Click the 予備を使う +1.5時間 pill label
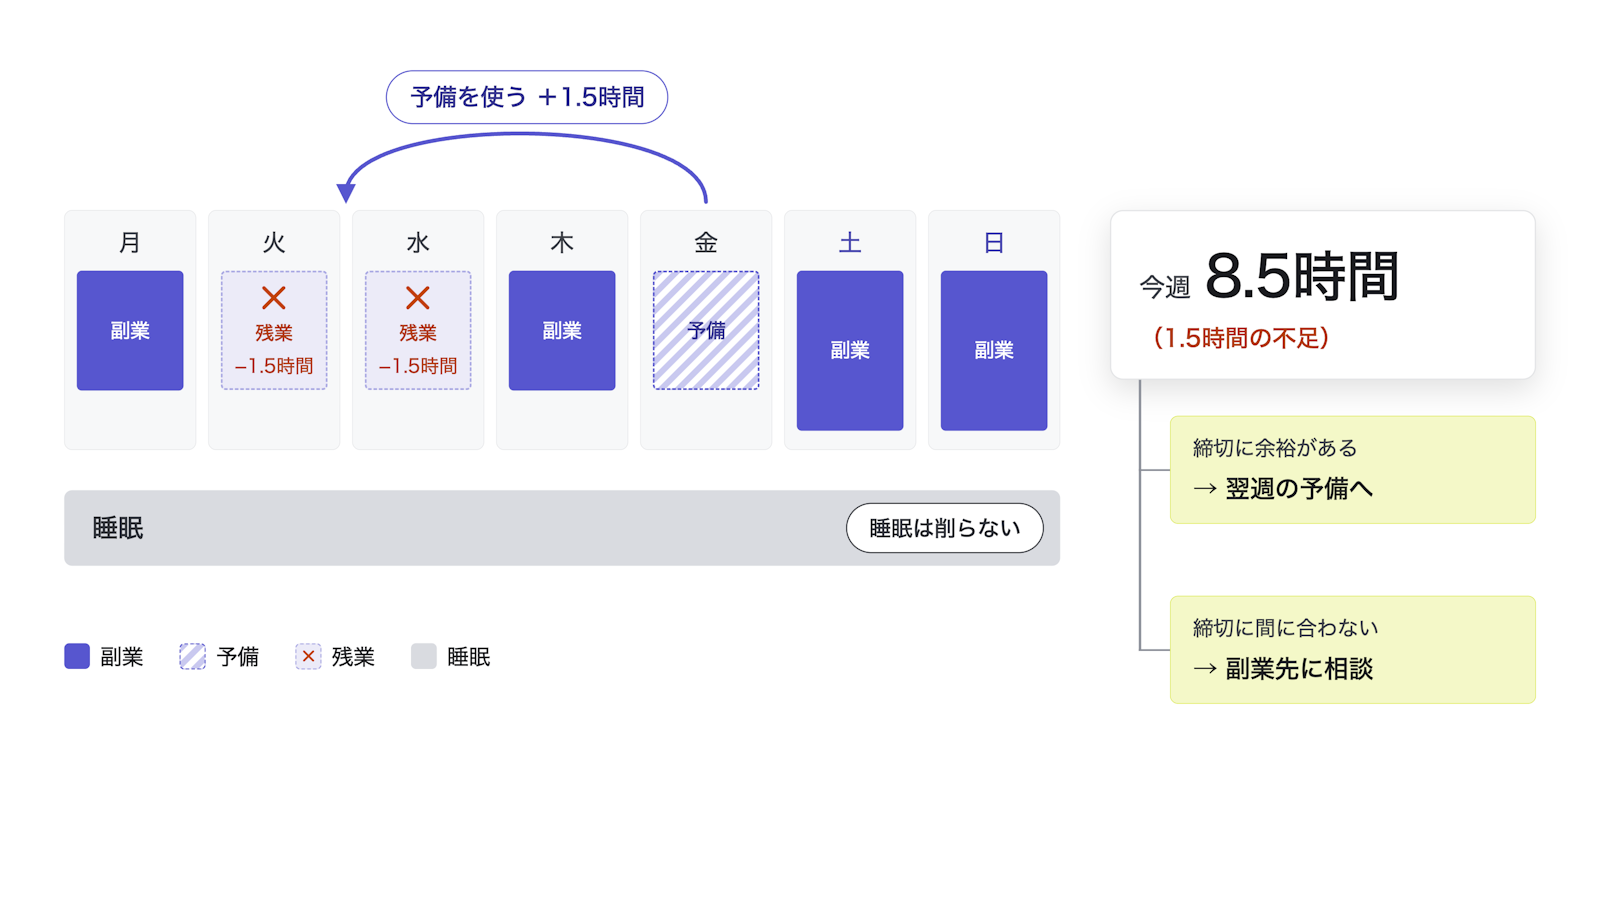The width and height of the screenshot is (1600, 900). 527,97
